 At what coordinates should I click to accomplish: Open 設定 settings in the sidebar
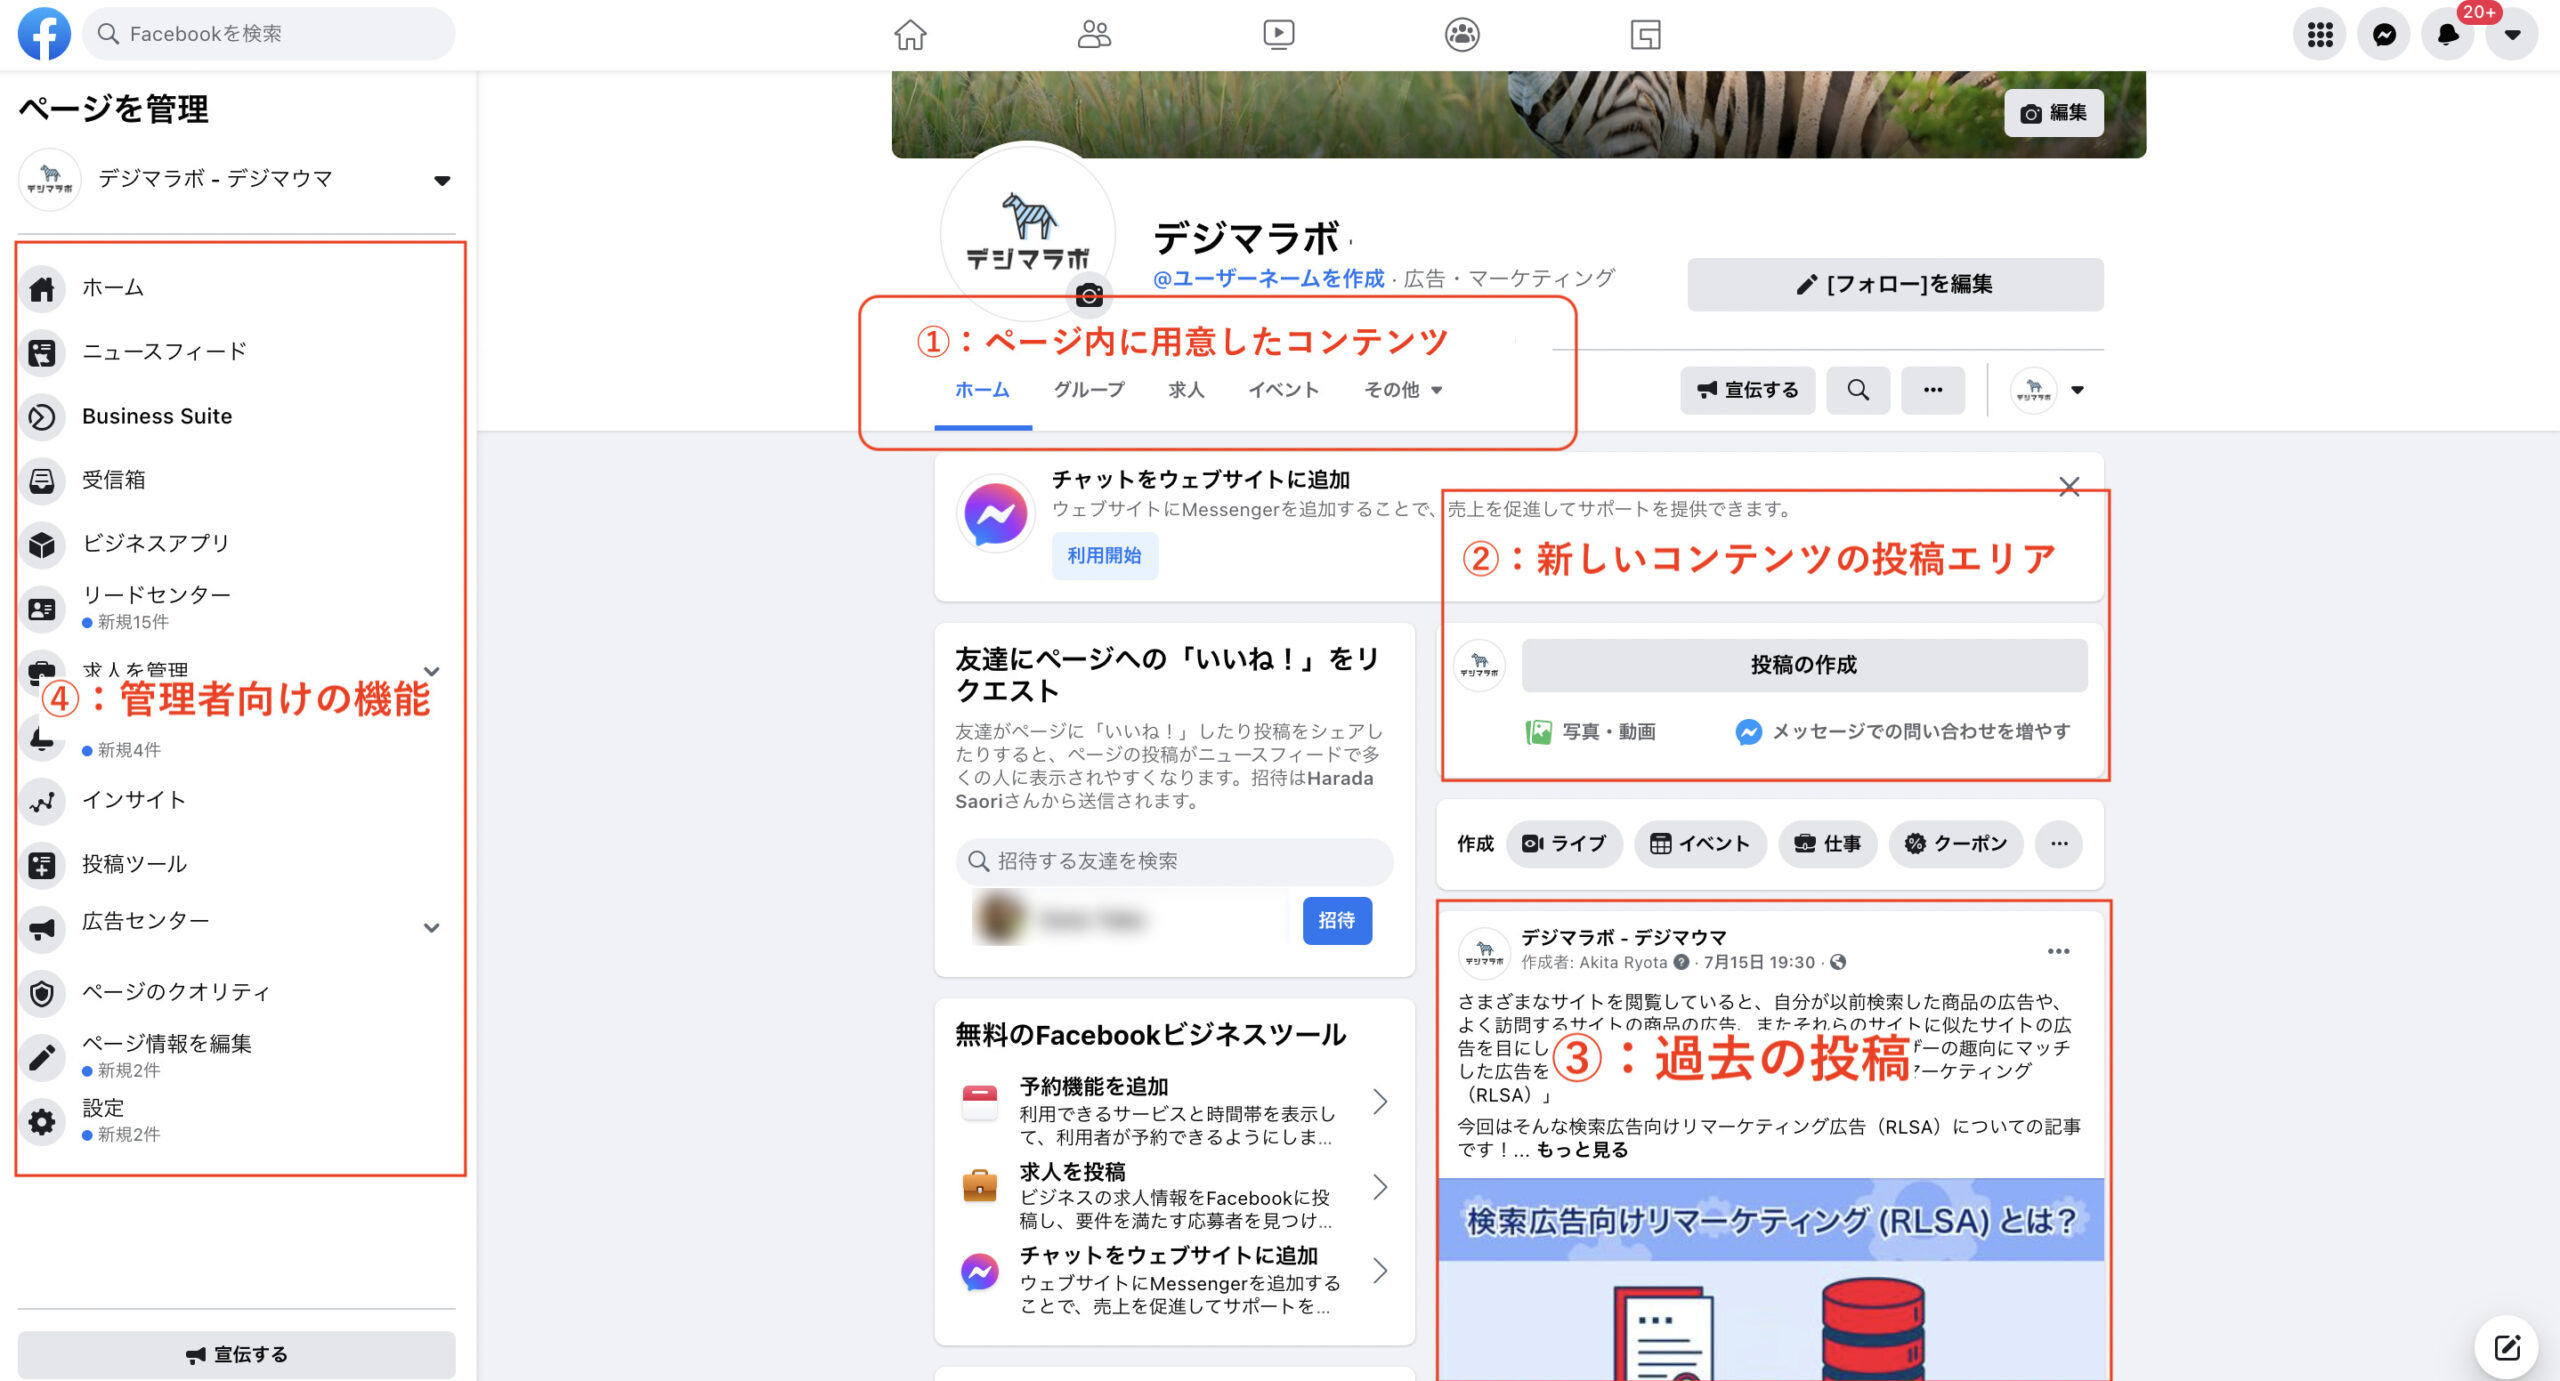236,1121
